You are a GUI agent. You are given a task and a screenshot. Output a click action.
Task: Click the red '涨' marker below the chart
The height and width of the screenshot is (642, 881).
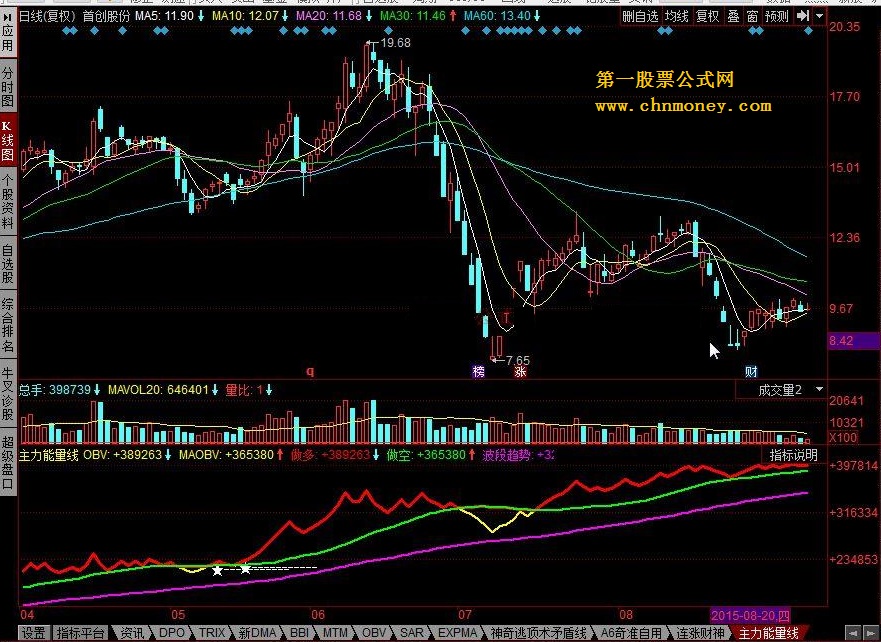pos(520,371)
